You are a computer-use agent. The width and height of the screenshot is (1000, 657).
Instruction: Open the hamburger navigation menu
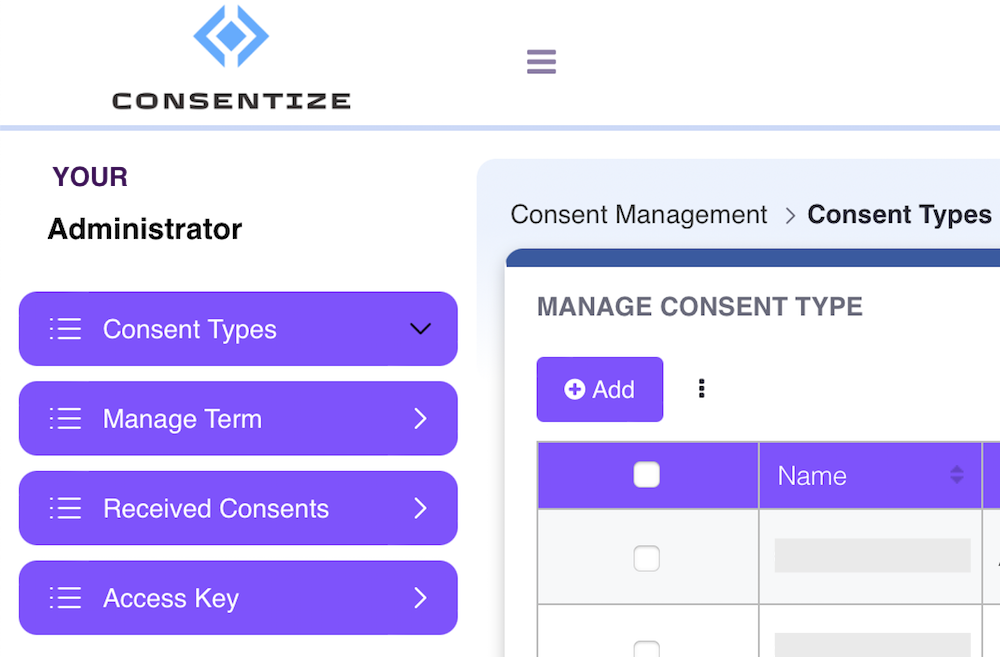pos(541,61)
